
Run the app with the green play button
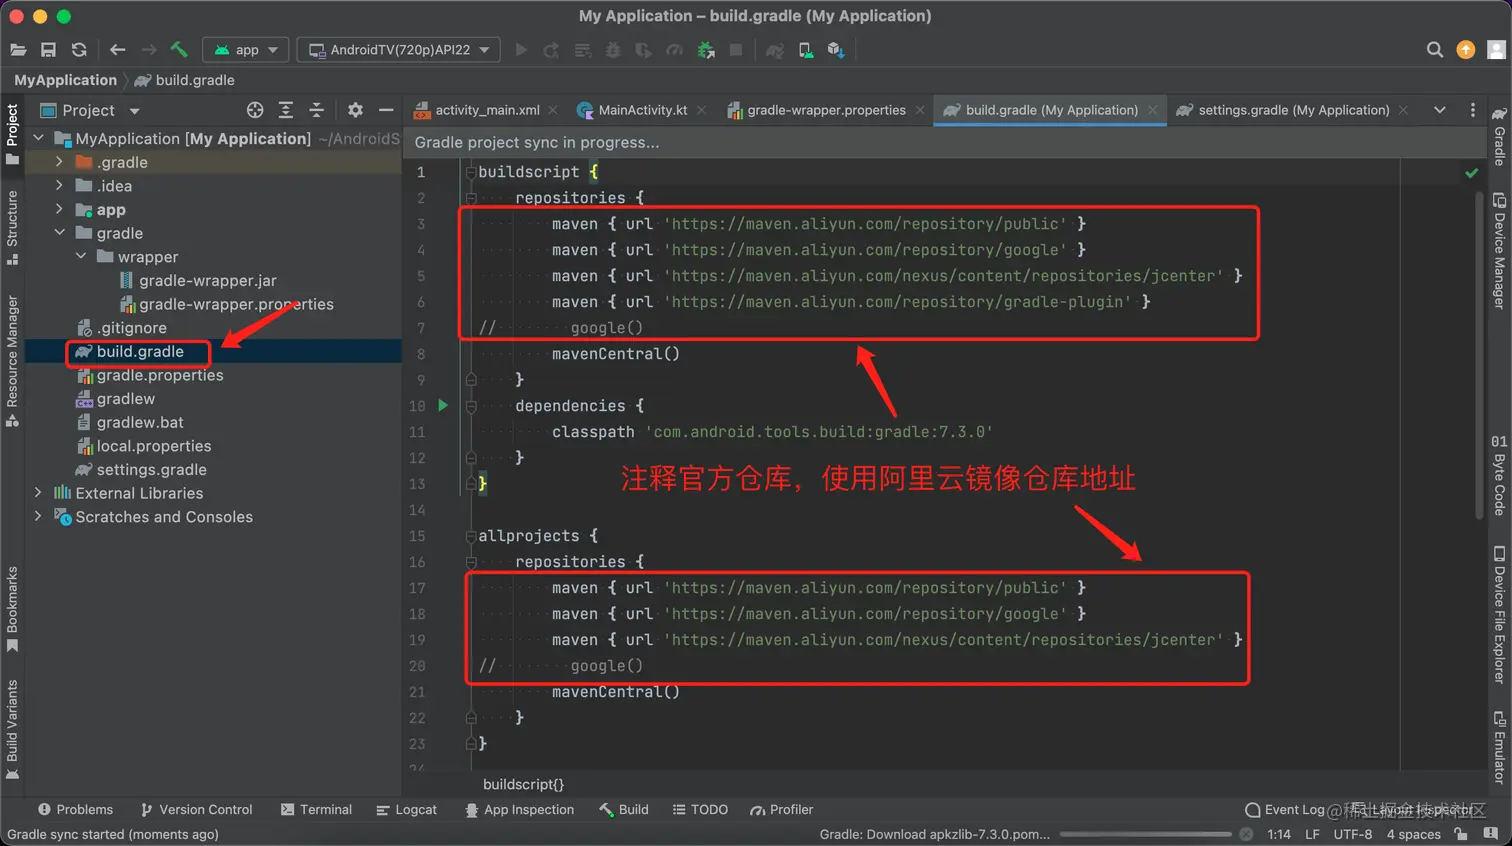(522, 49)
